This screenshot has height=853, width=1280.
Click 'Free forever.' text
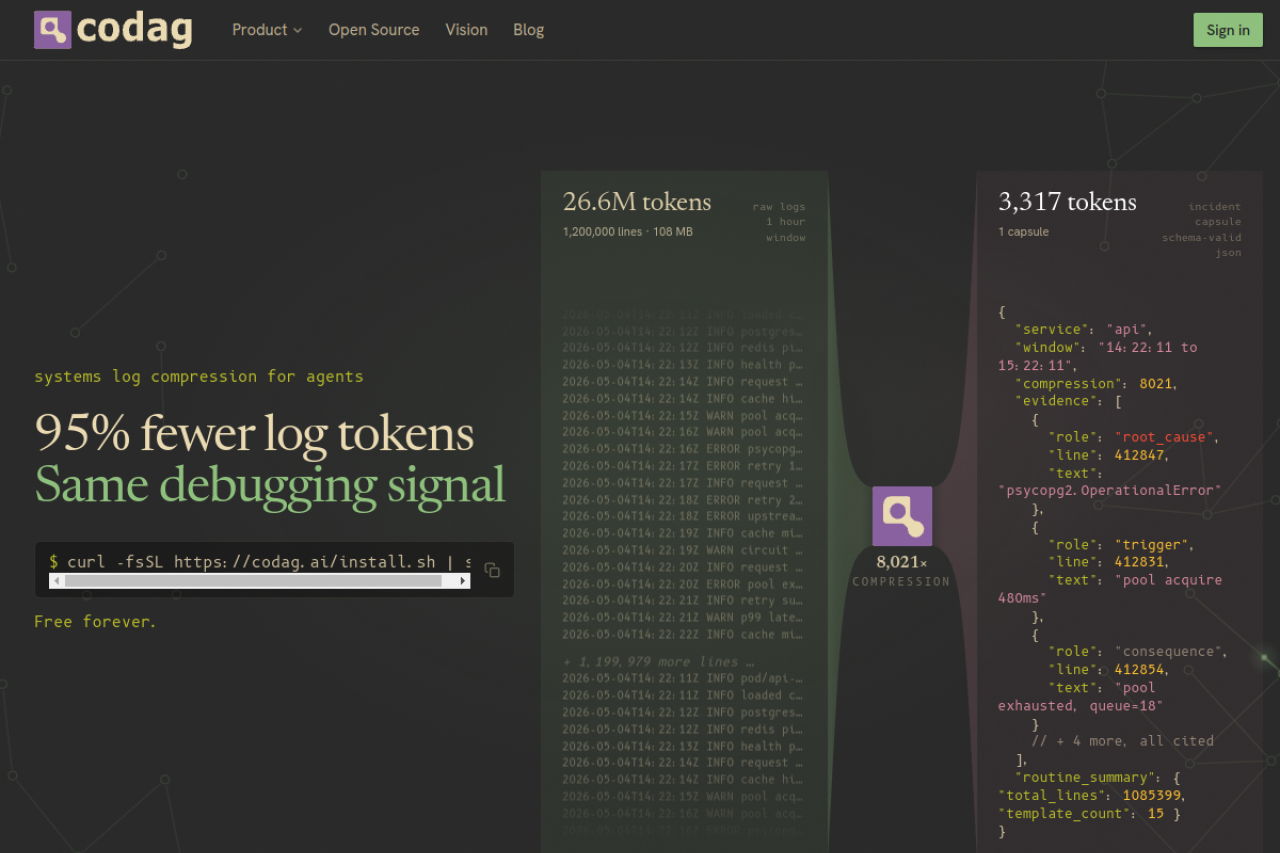click(95, 622)
